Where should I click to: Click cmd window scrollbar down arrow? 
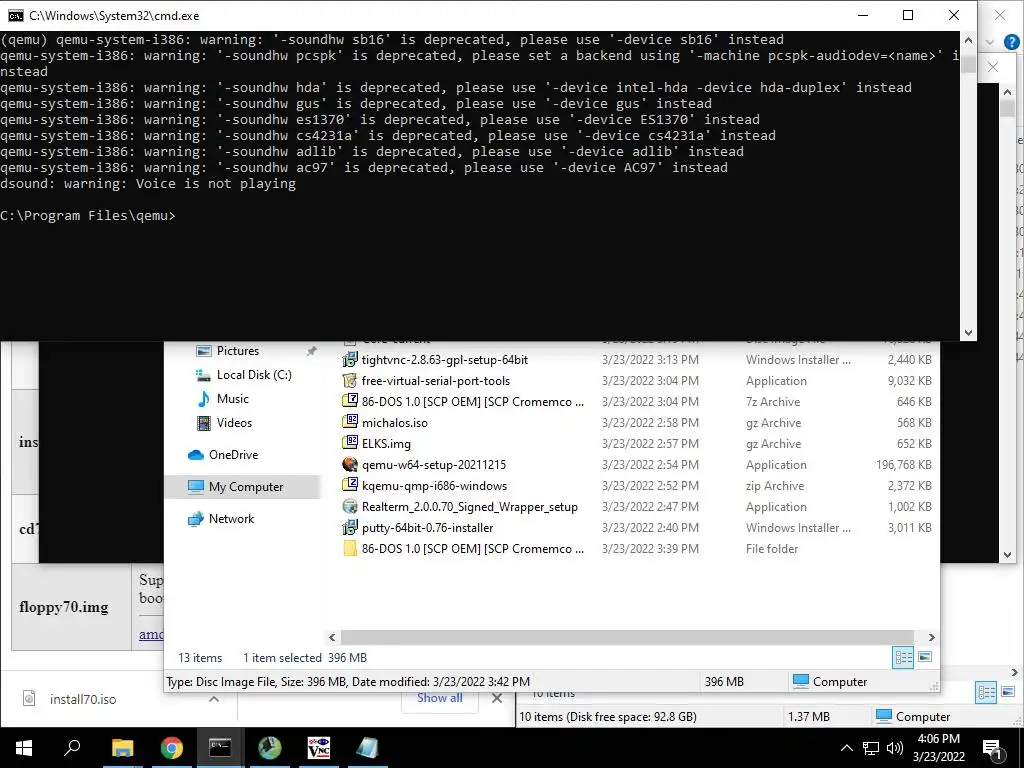(x=968, y=332)
